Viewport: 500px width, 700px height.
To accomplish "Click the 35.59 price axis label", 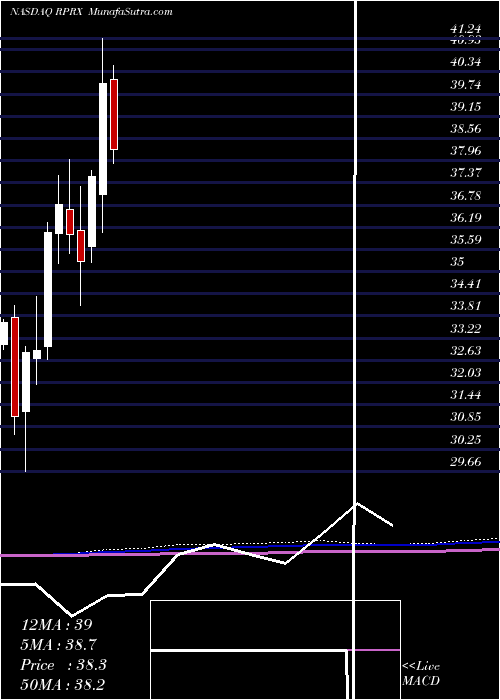I will coord(466,240).
